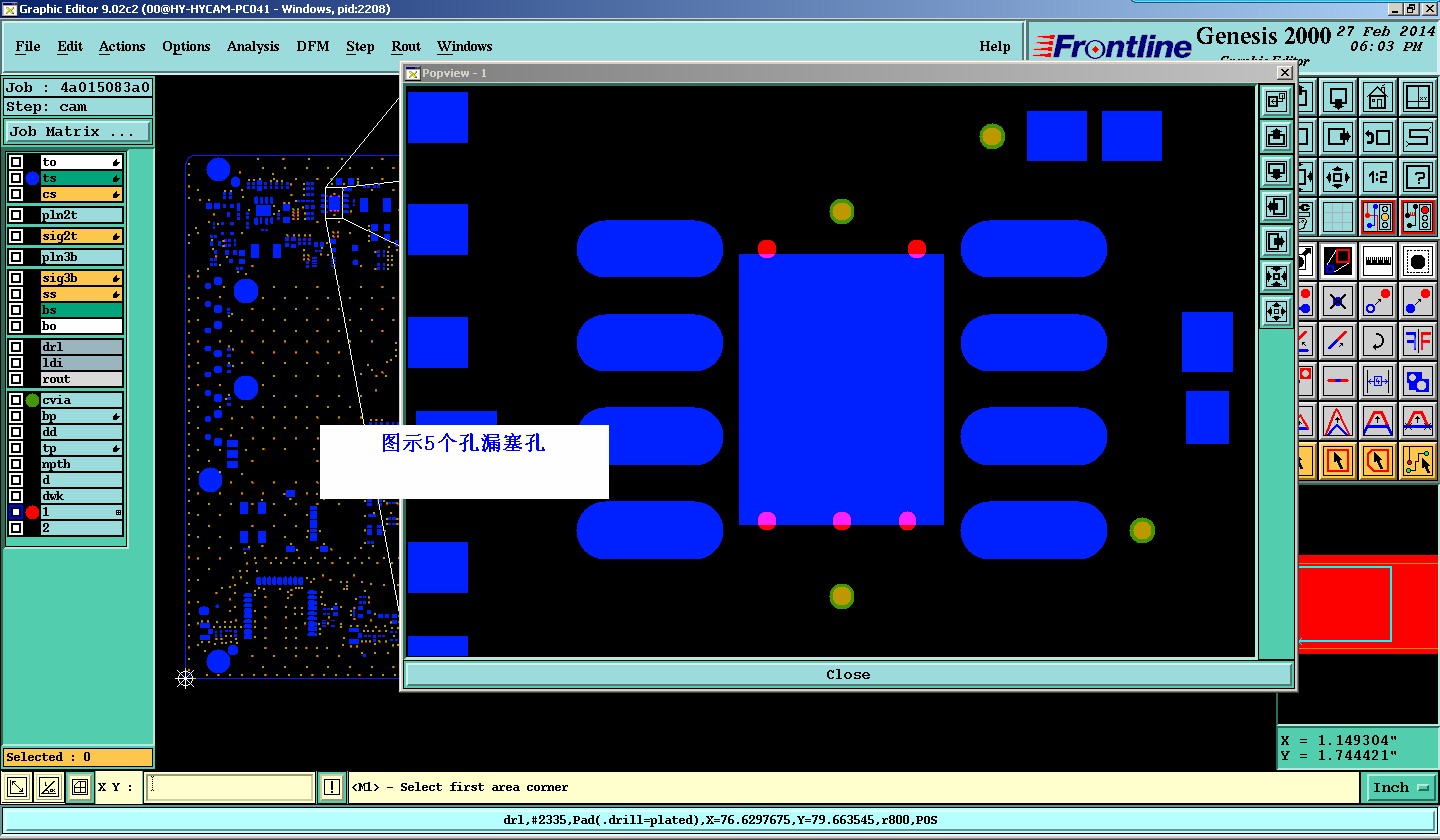The width and height of the screenshot is (1440, 840).
Task: Open the Inch units dropdown
Action: 1400,787
